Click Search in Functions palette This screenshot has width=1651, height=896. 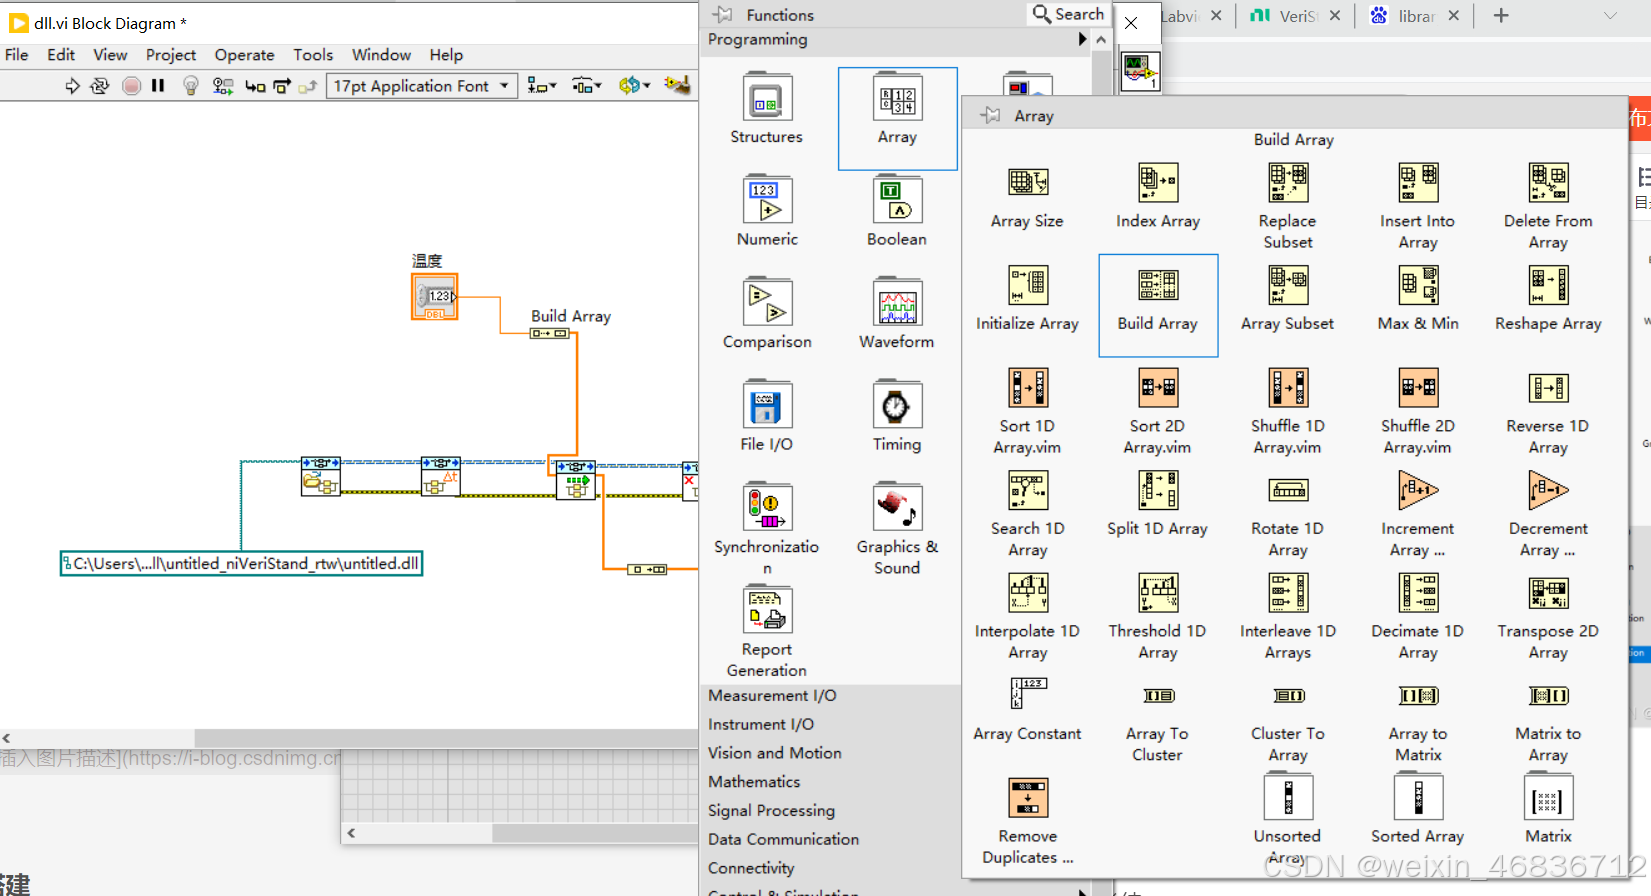1068,14
